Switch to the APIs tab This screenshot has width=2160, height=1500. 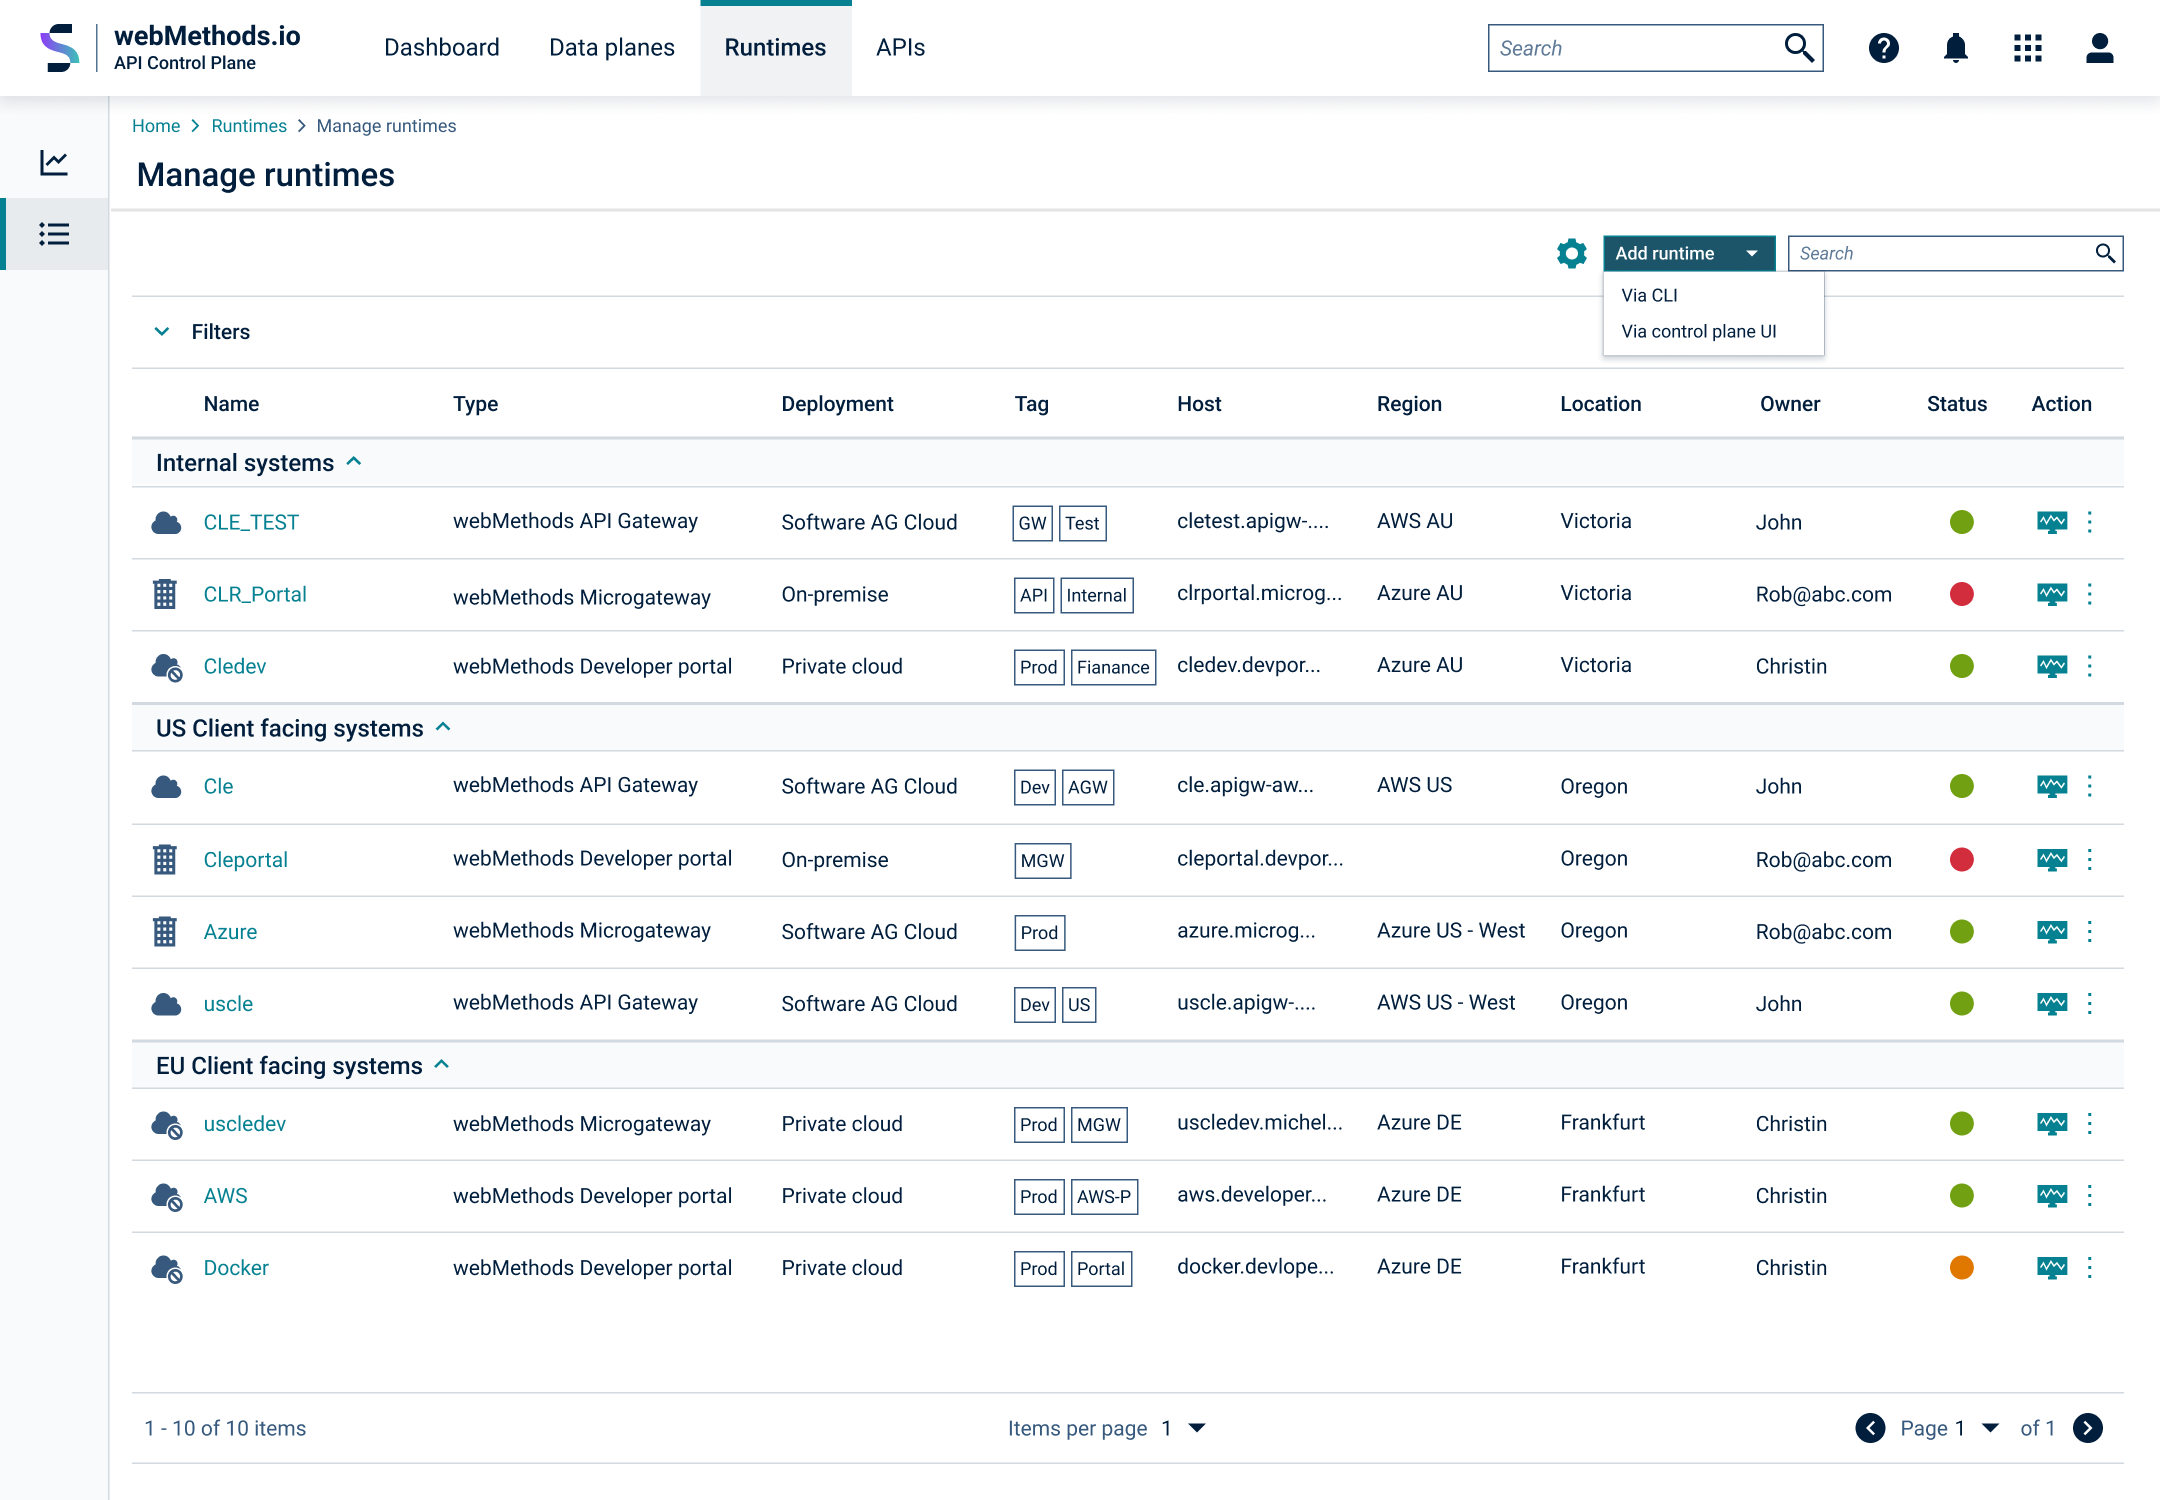900,48
